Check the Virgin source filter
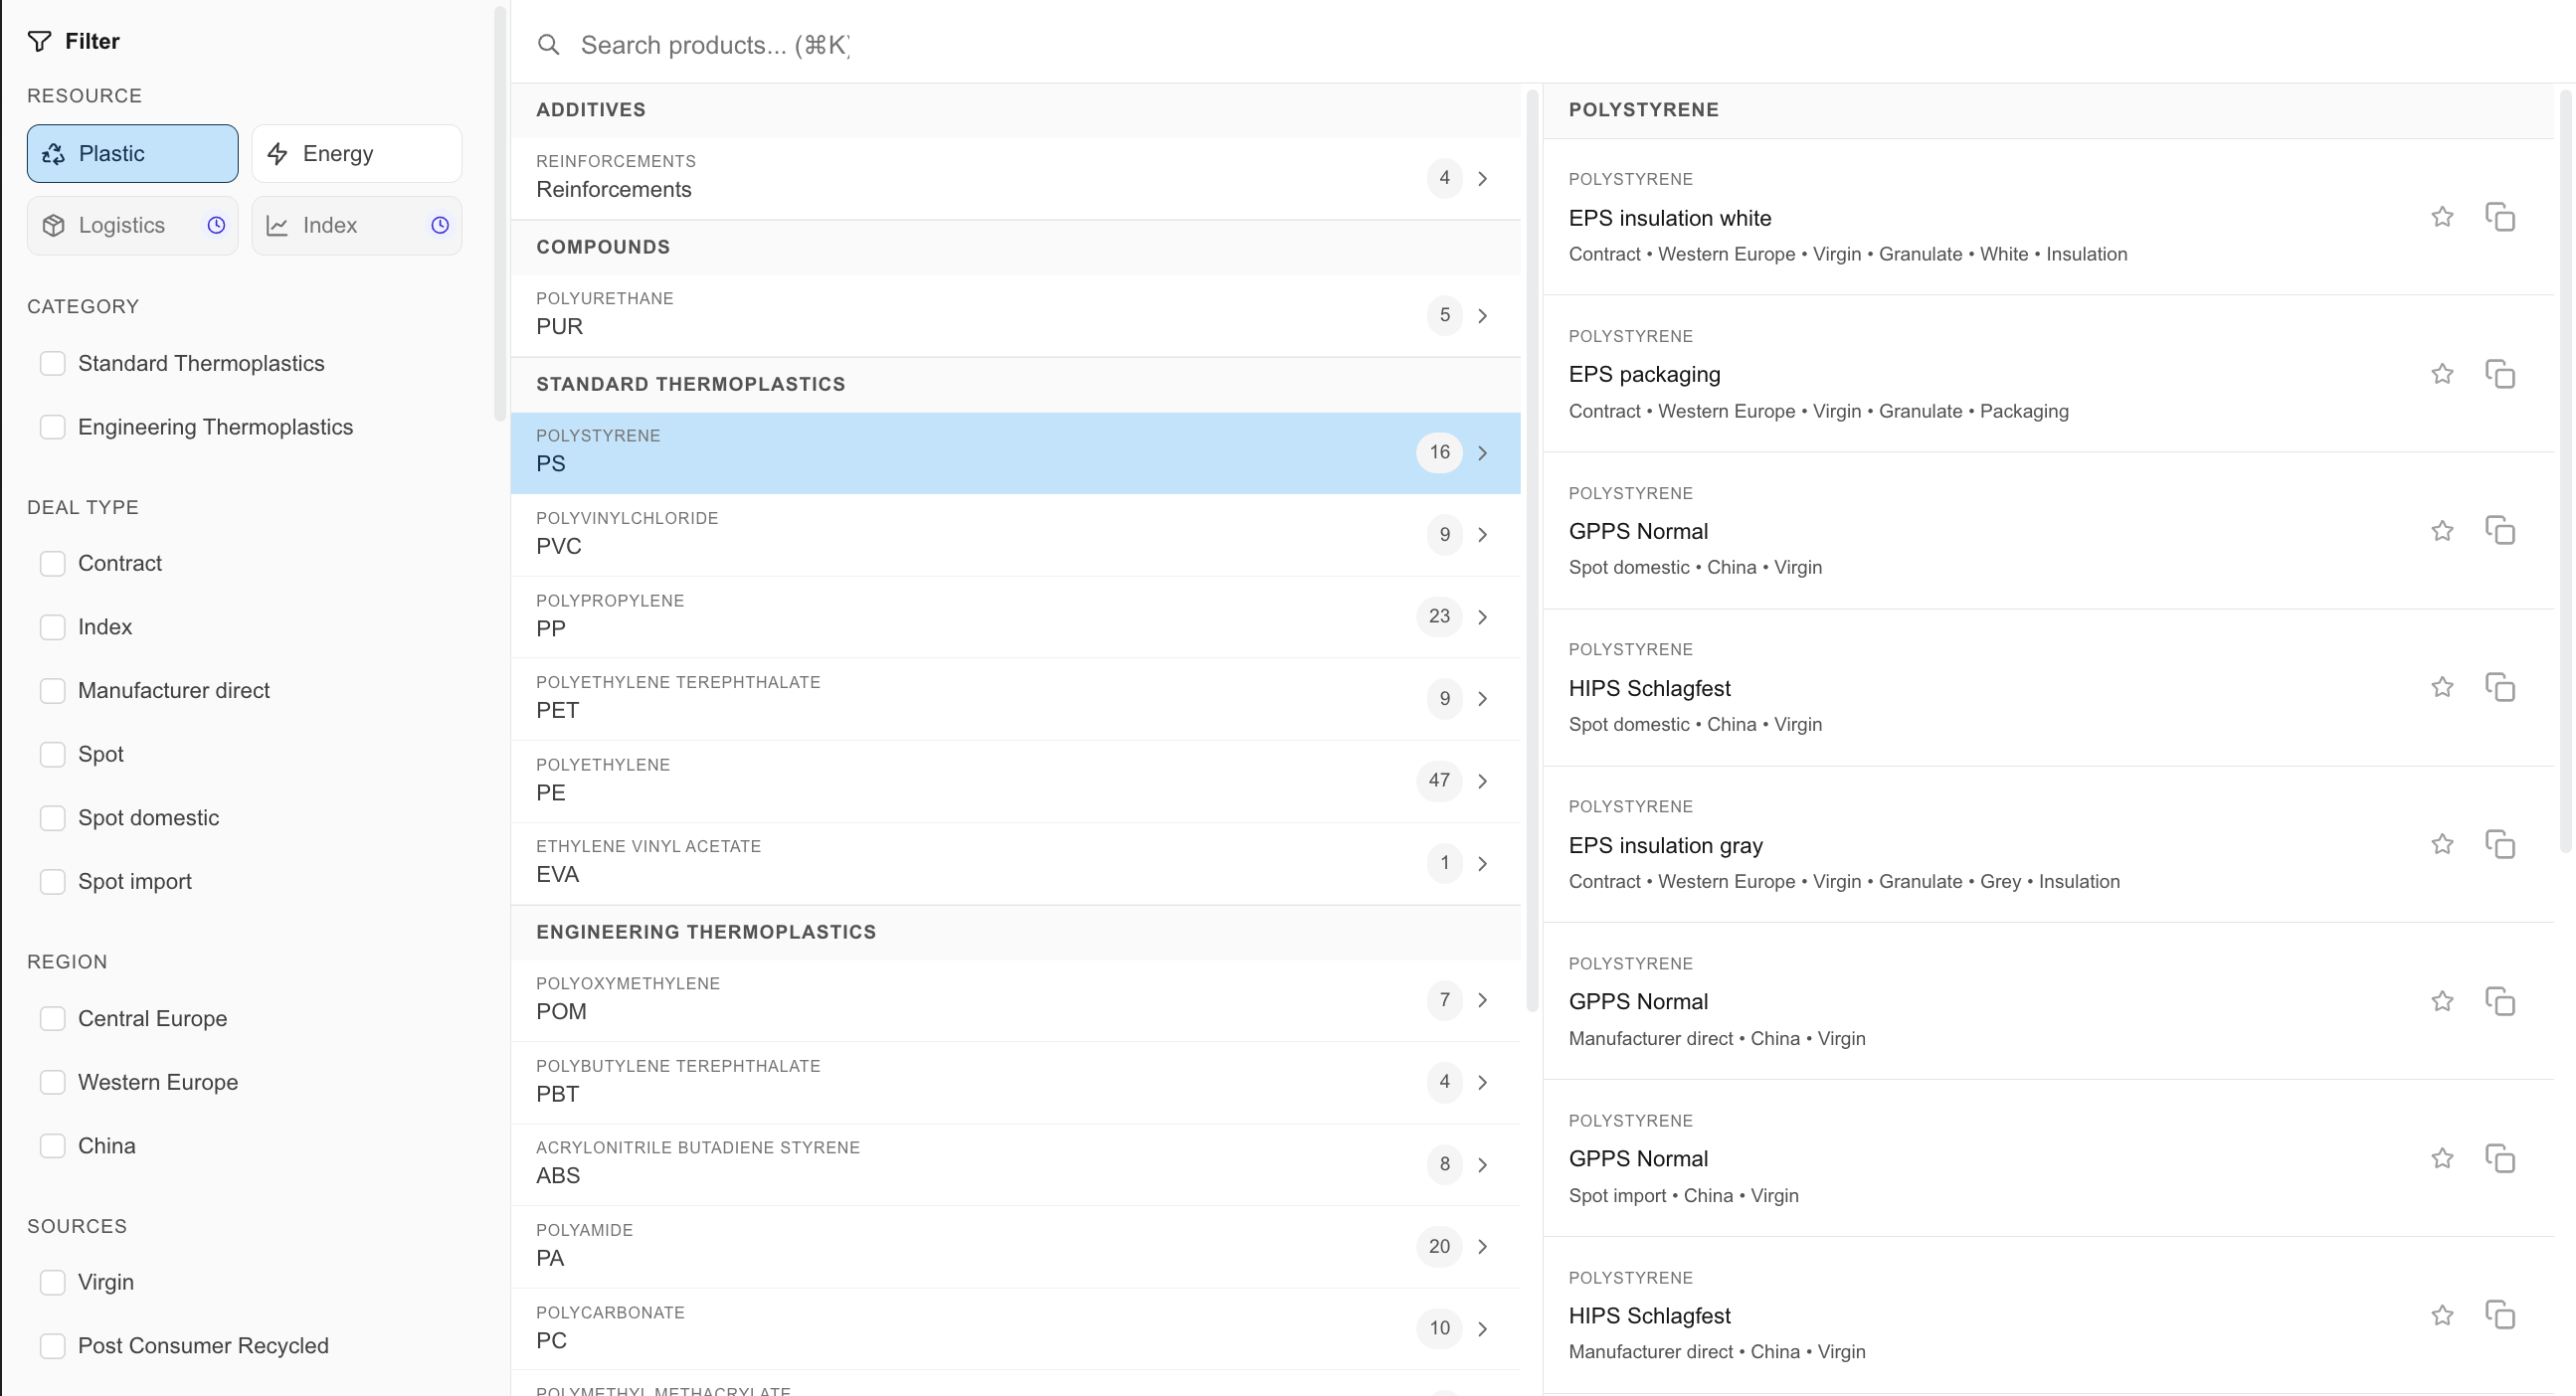The image size is (2576, 1396). coord(52,1282)
